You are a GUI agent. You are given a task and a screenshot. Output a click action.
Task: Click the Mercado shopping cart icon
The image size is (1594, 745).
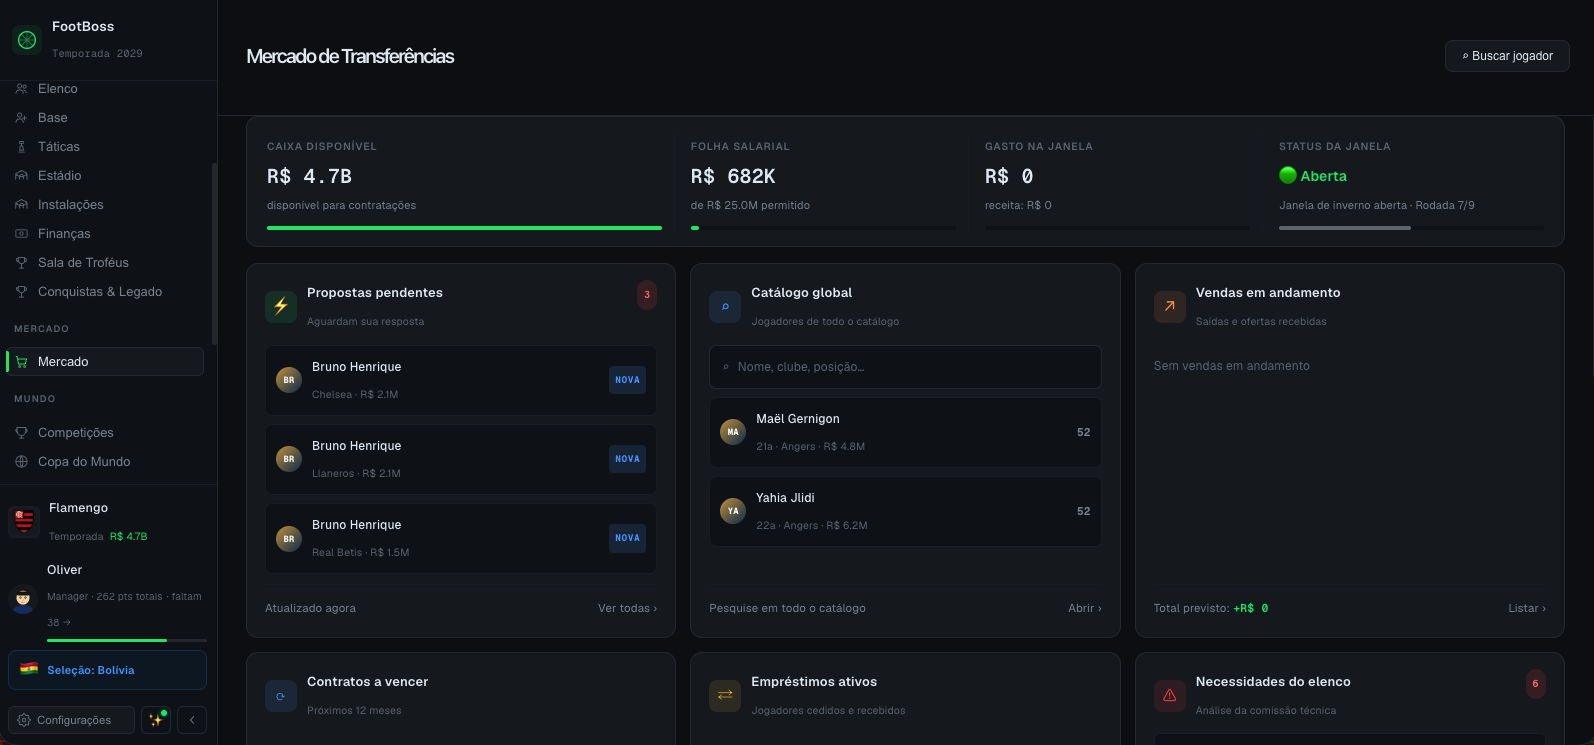tap(21, 362)
